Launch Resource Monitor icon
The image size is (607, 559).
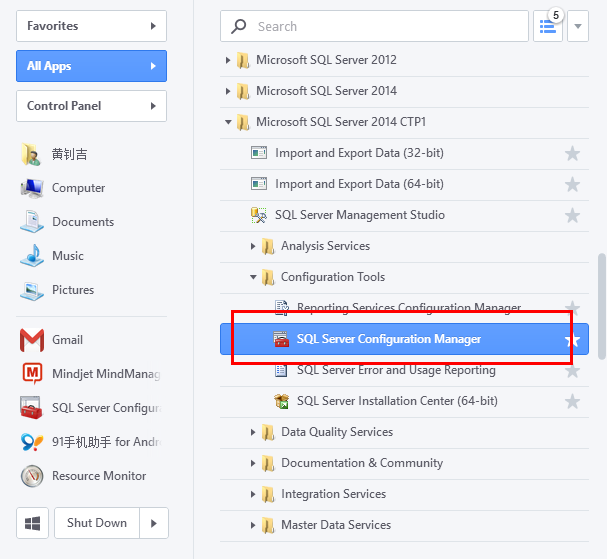coord(32,476)
